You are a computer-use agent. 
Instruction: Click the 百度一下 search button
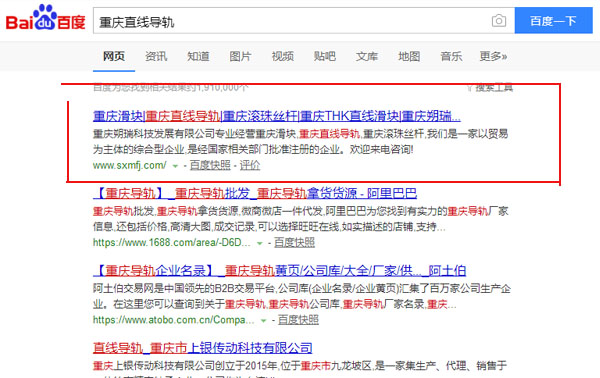[x=553, y=20]
